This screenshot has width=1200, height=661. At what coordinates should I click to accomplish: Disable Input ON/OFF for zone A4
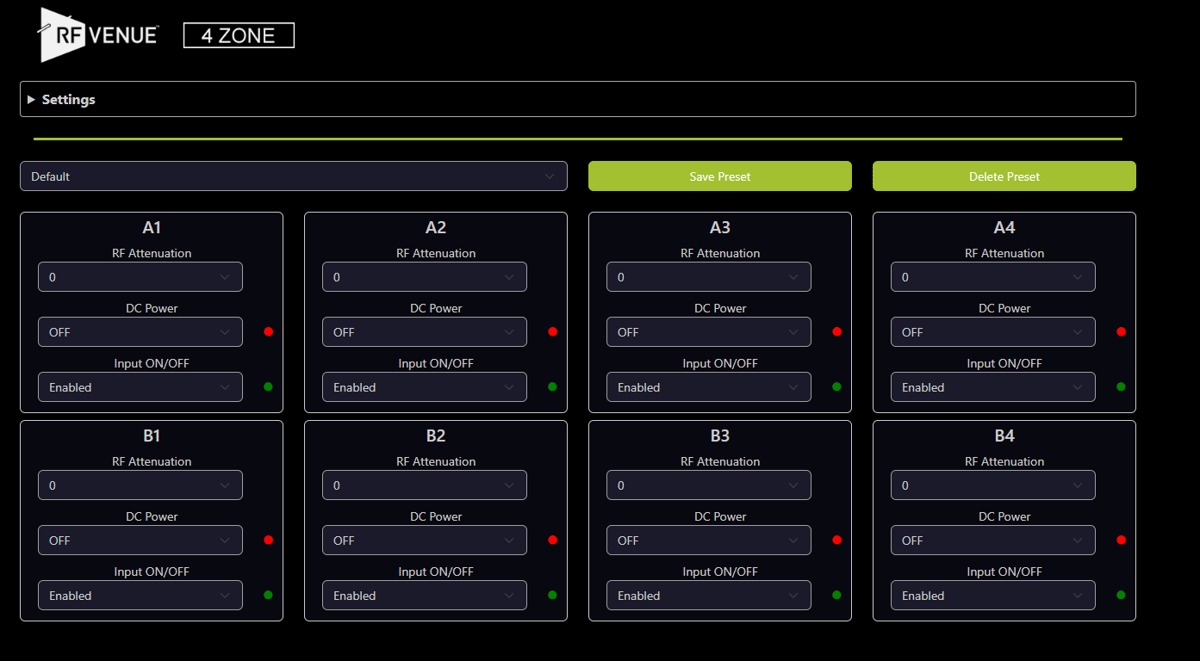click(992, 387)
